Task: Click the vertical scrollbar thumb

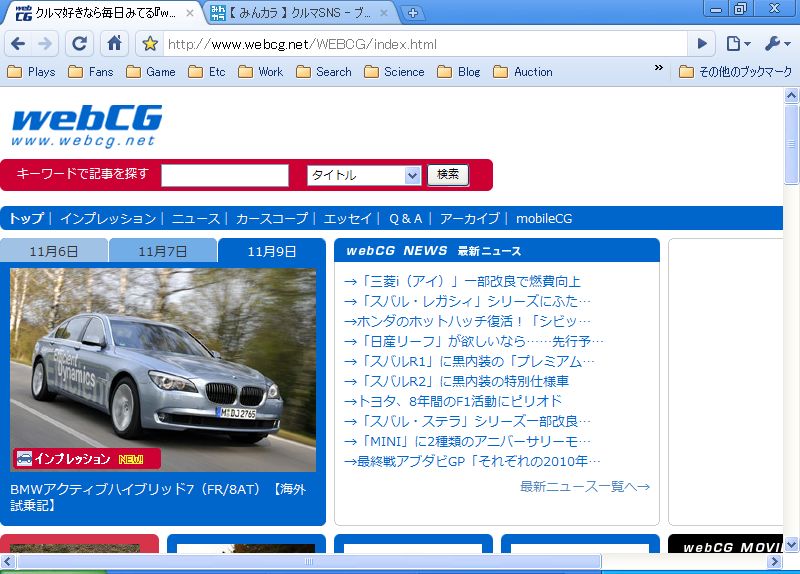Action: (791, 144)
